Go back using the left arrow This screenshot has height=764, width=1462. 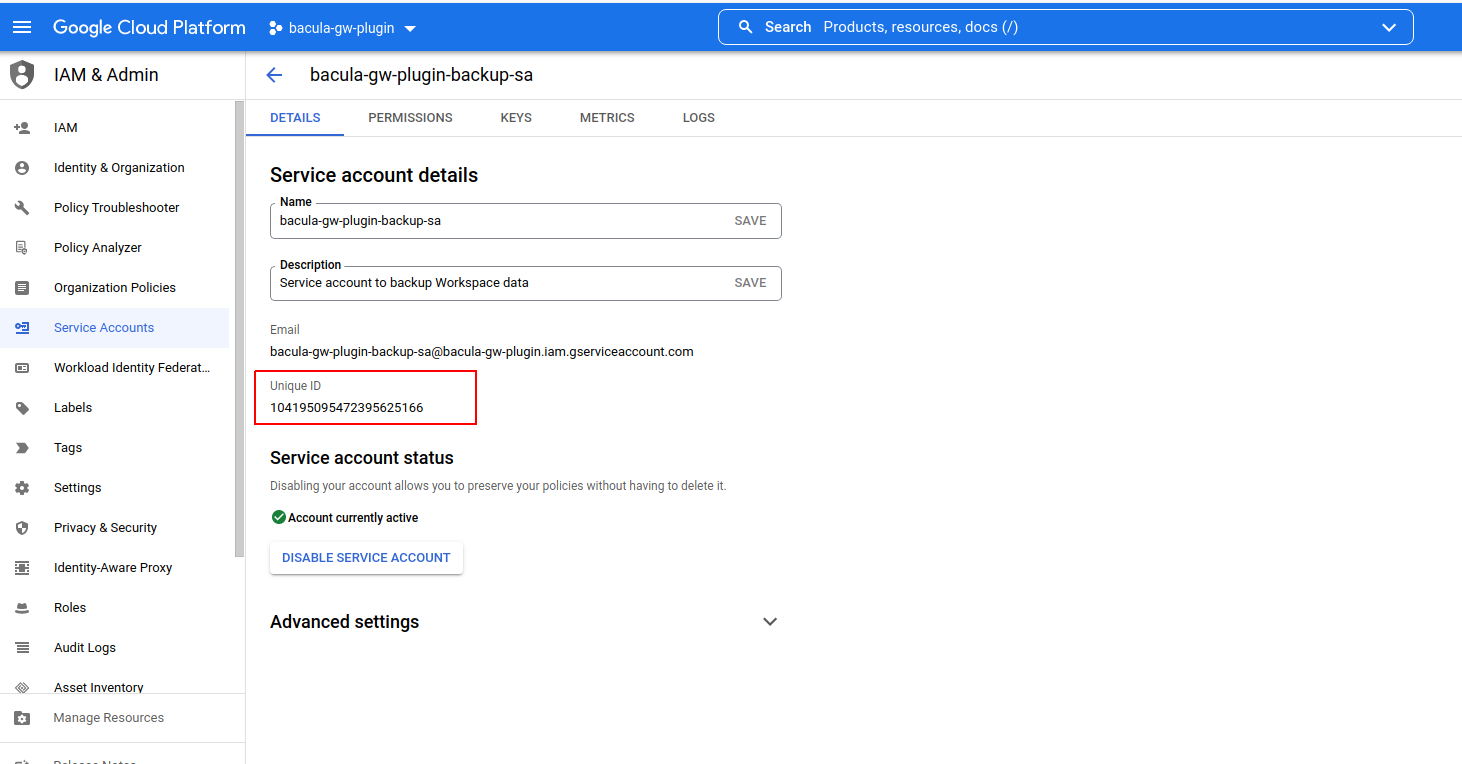coord(274,75)
